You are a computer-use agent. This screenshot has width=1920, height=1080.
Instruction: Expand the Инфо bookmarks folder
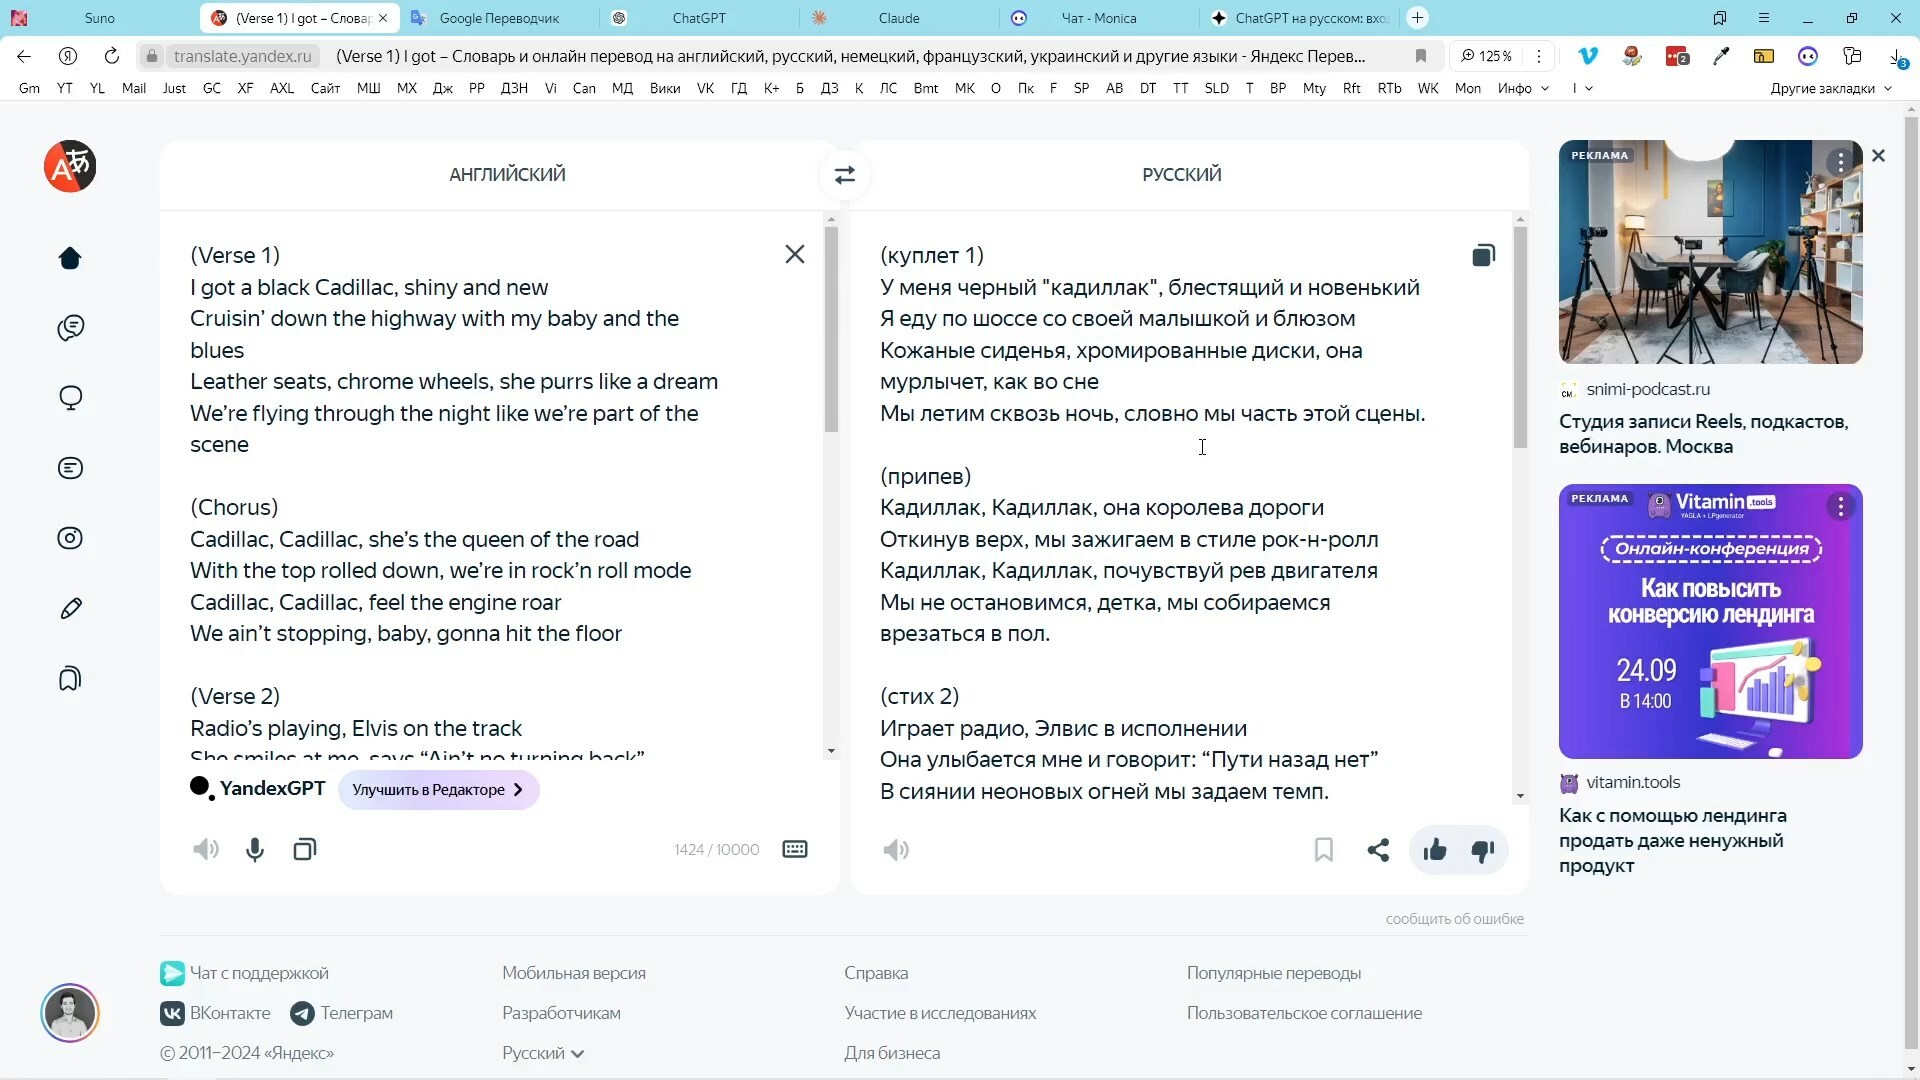coord(1523,88)
